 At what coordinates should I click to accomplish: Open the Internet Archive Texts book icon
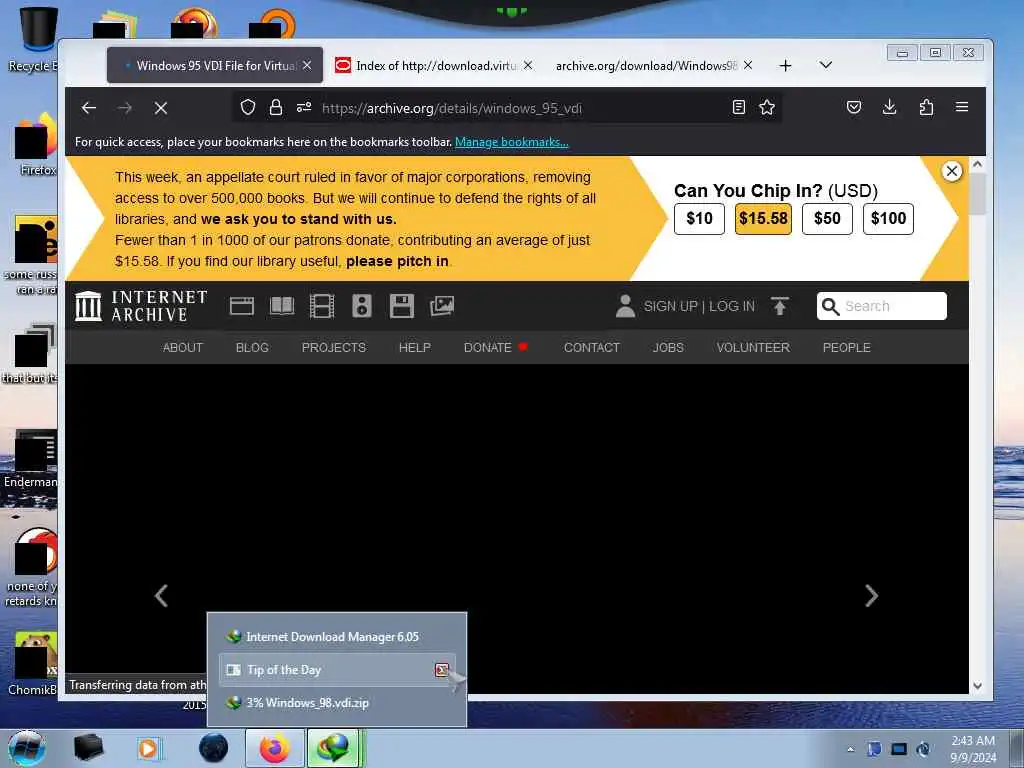[x=282, y=306]
